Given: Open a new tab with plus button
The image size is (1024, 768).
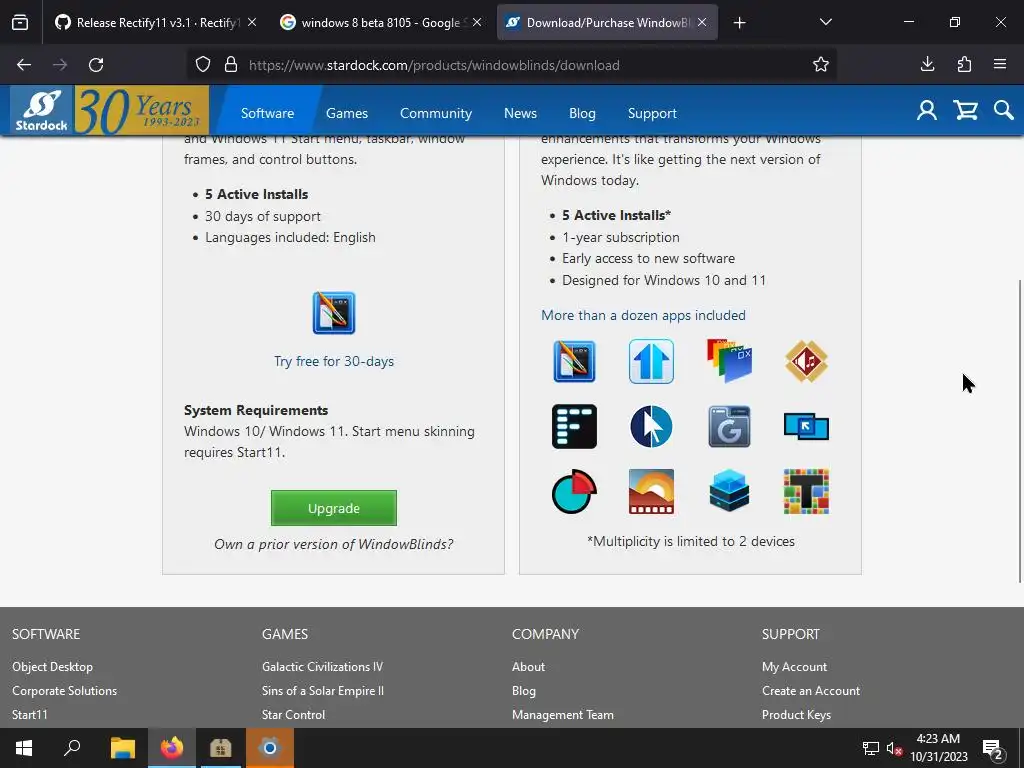Looking at the screenshot, I should [739, 23].
